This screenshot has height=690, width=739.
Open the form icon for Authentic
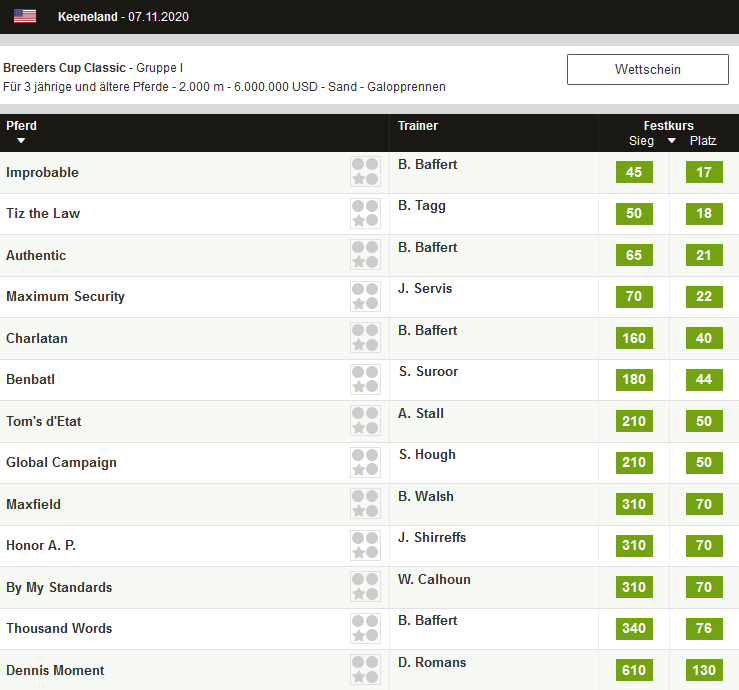(365, 255)
